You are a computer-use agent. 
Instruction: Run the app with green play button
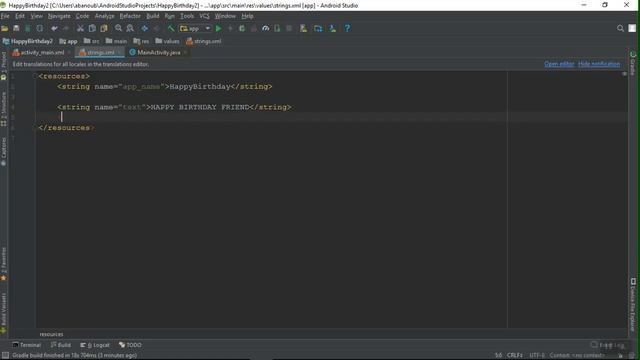[x=218, y=29]
